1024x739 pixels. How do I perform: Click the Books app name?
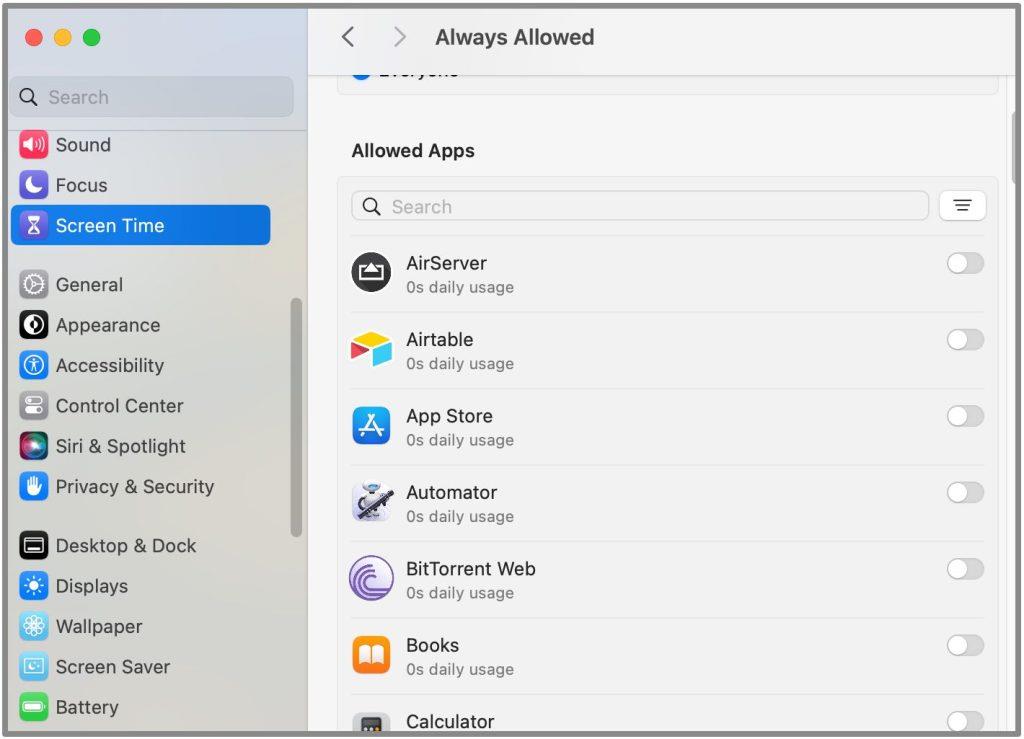pos(432,646)
